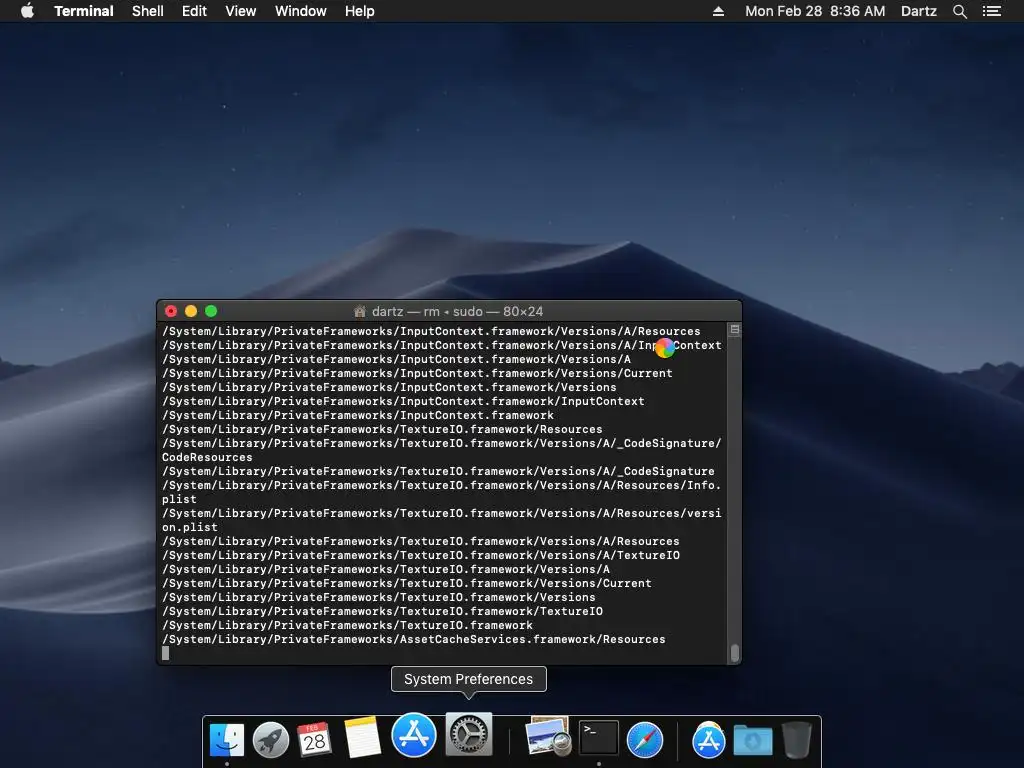Click line InputContext.framework/Versions/A
The height and width of the screenshot is (768, 1024).
(396, 359)
